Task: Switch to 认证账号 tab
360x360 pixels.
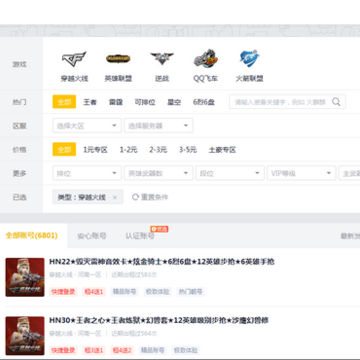Action: 140,236
